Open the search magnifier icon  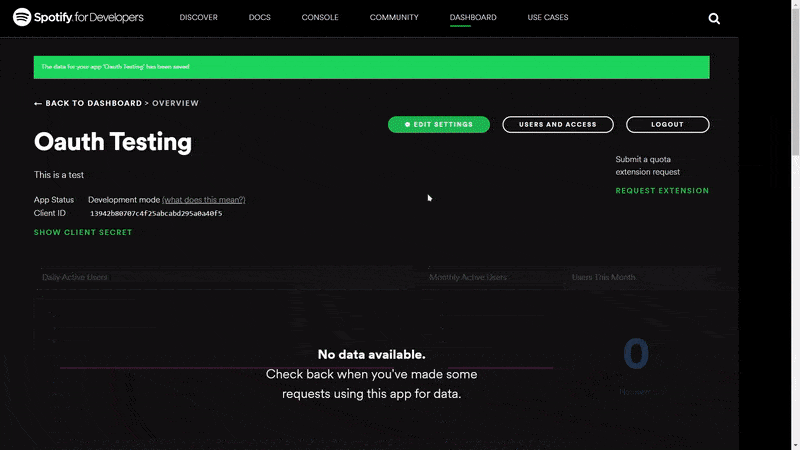tap(714, 19)
